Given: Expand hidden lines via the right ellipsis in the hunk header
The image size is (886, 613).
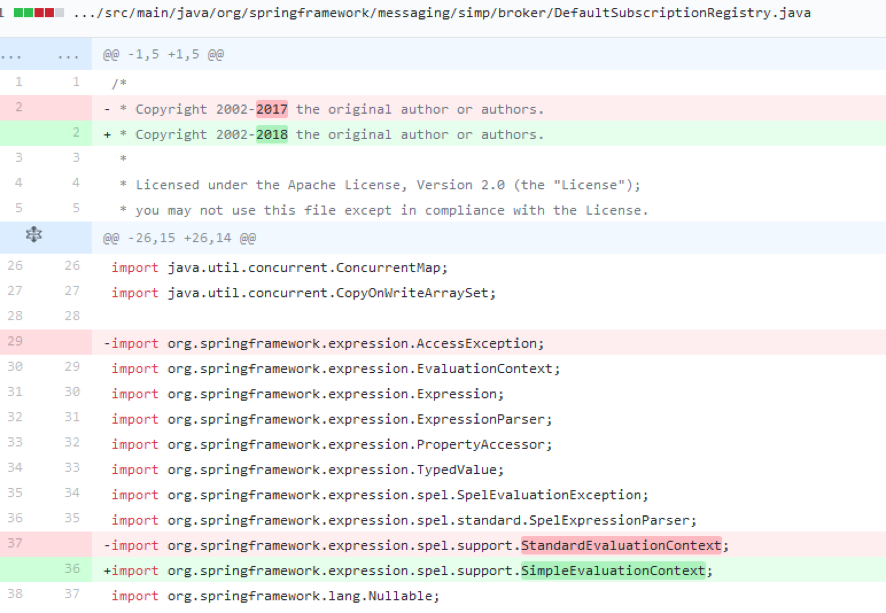Looking at the screenshot, I should 68,54.
